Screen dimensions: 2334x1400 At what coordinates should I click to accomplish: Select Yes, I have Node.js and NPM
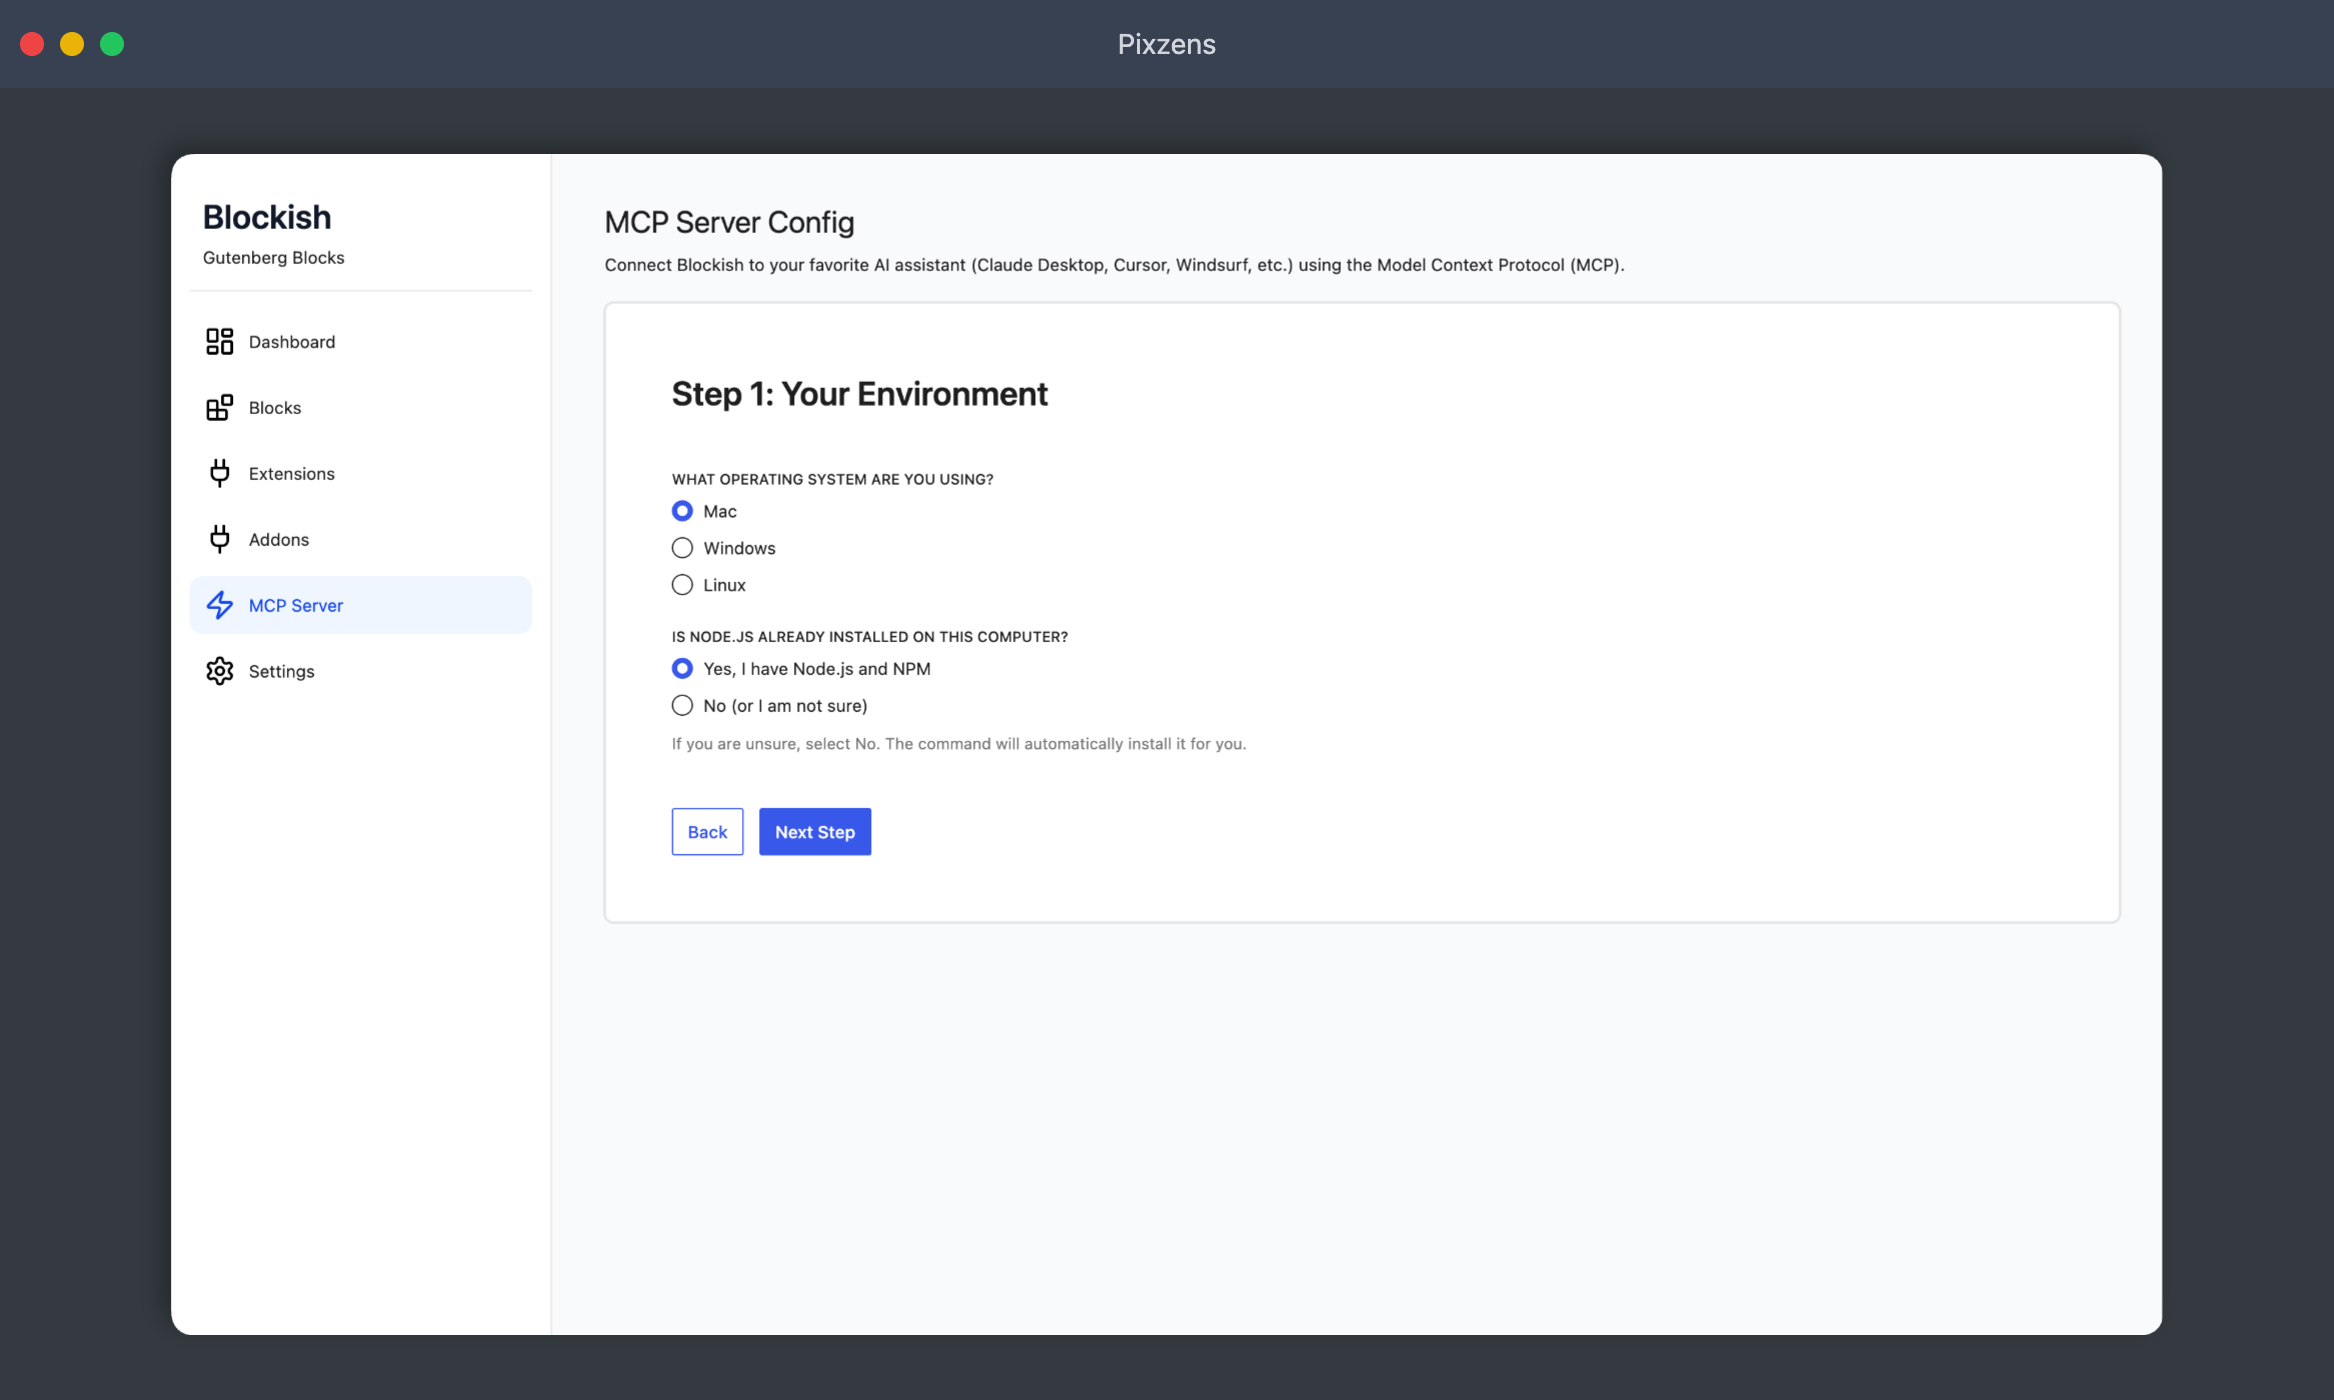(682, 668)
